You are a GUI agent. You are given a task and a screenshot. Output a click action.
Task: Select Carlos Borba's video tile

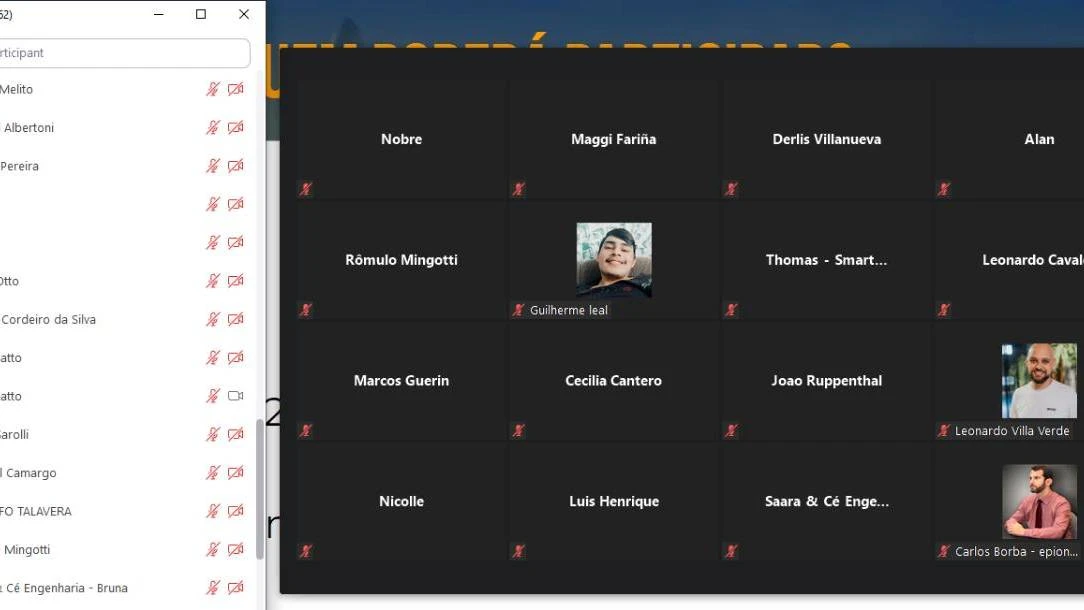1038,502
